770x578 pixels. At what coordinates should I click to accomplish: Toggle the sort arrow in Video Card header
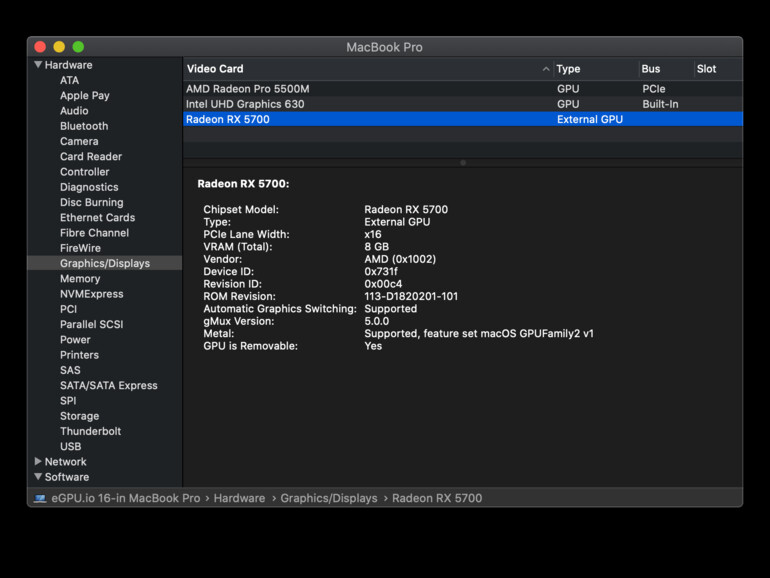546,69
